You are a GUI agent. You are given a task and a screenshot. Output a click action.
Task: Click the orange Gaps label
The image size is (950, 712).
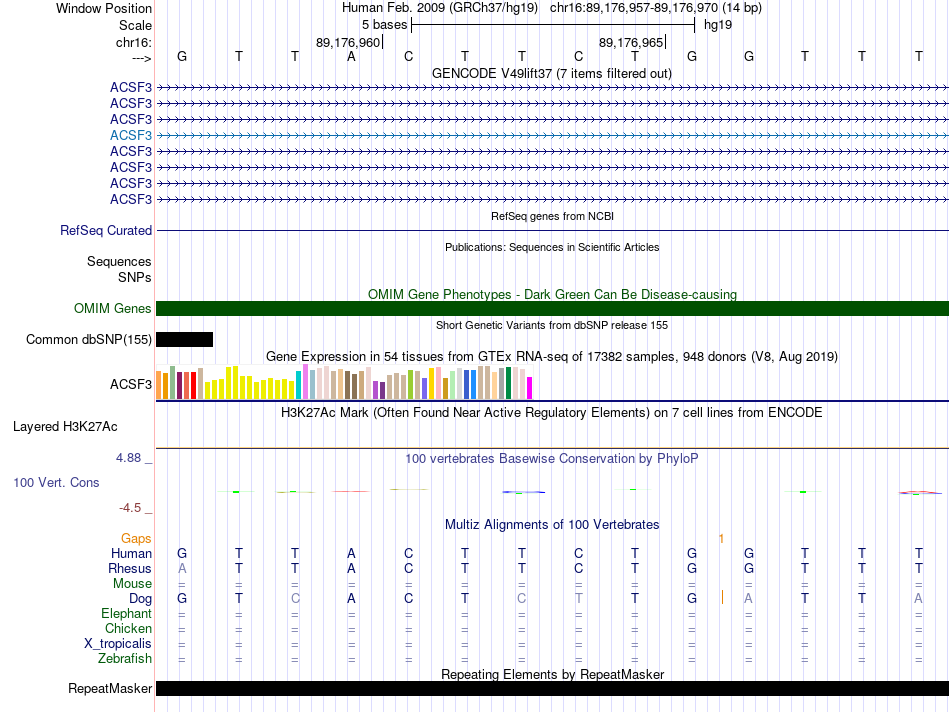136,539
